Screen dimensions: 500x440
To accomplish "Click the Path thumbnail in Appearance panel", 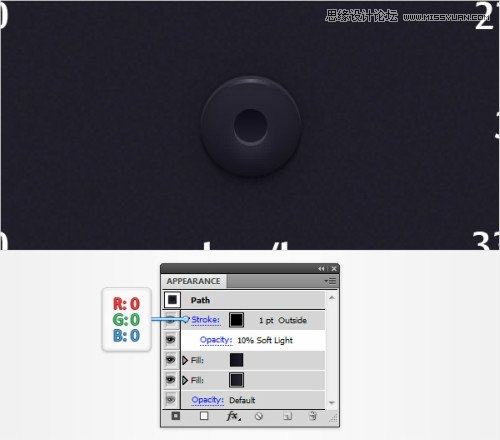I will (x=172, y=300).
